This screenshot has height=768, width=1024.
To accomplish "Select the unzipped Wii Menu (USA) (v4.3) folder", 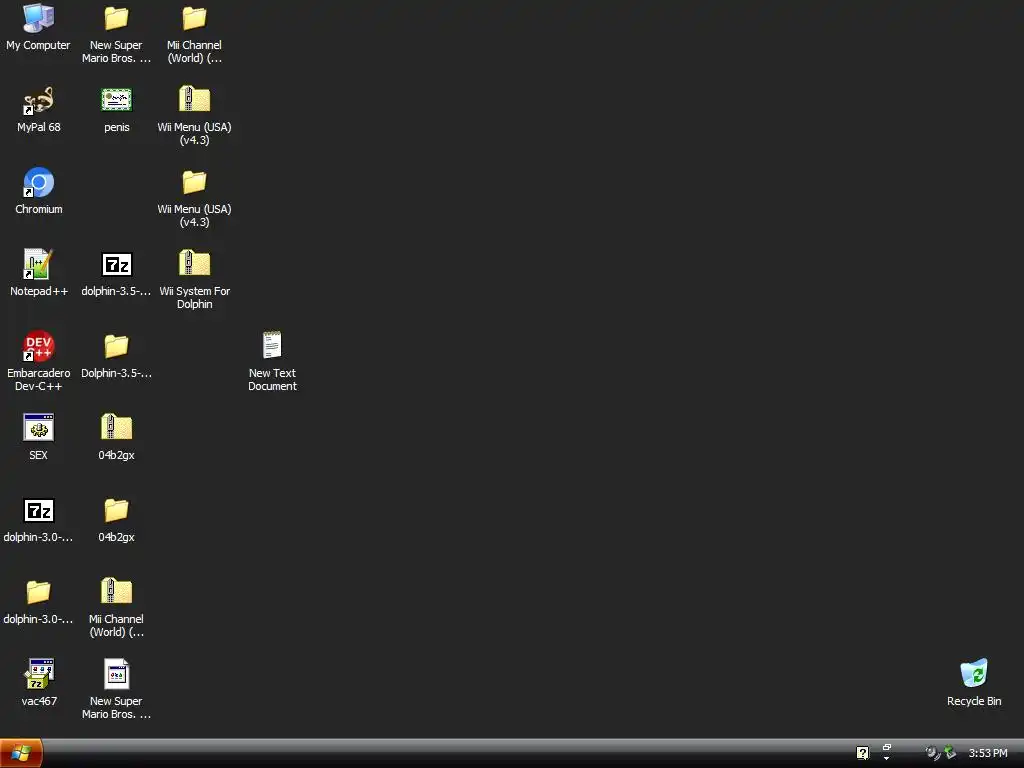I will tap(194, 183).
